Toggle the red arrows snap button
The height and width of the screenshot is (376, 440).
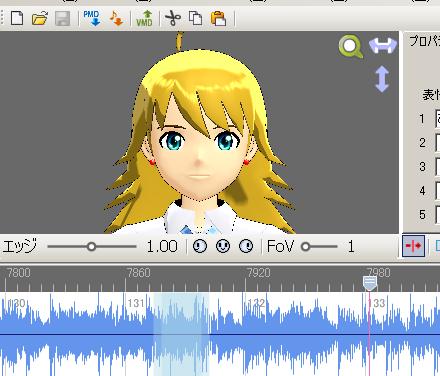click(413, 246)
